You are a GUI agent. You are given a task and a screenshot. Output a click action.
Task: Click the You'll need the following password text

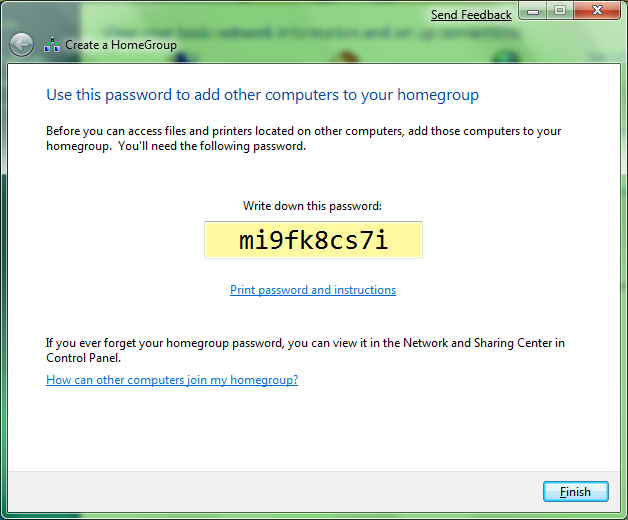pos(212,146)
